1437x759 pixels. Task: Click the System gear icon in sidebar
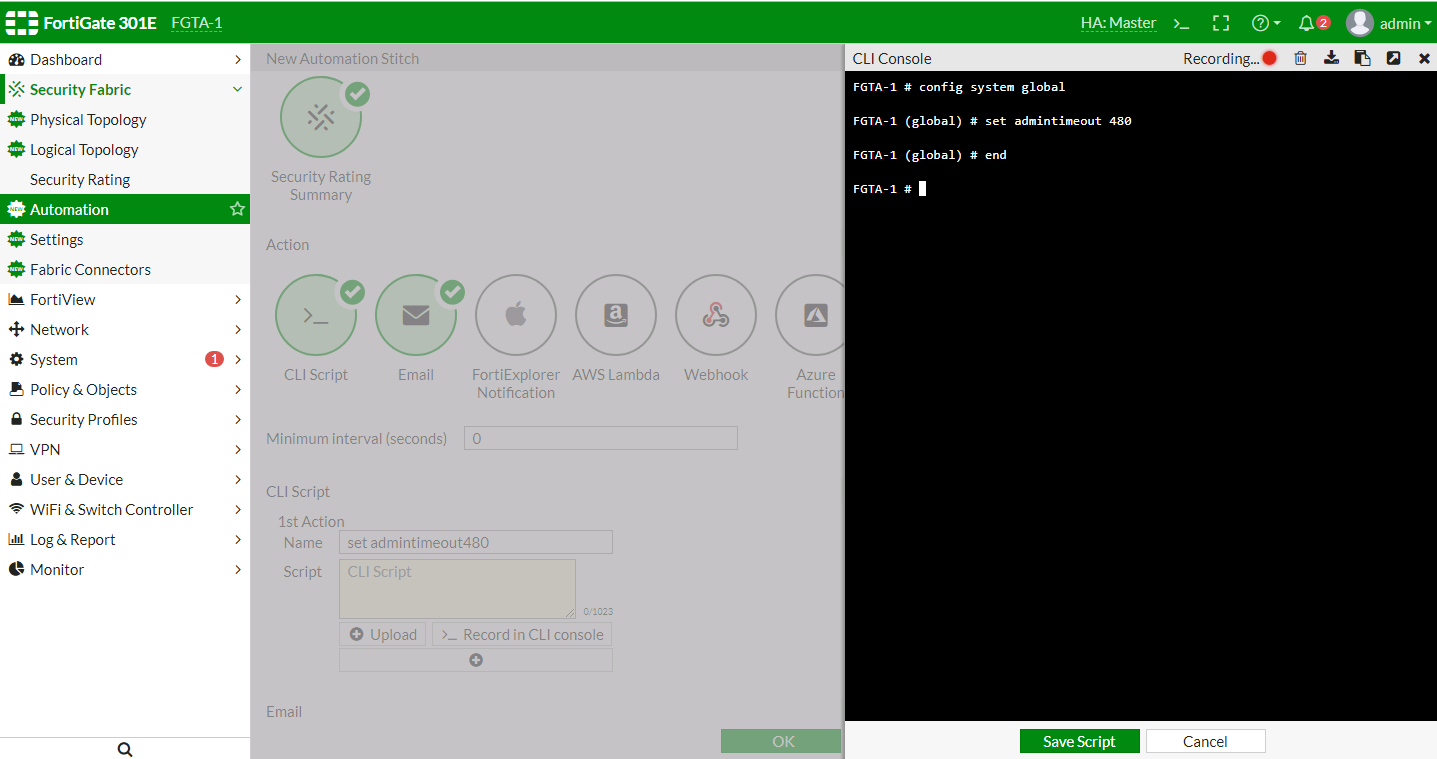(x=16, y=359)
